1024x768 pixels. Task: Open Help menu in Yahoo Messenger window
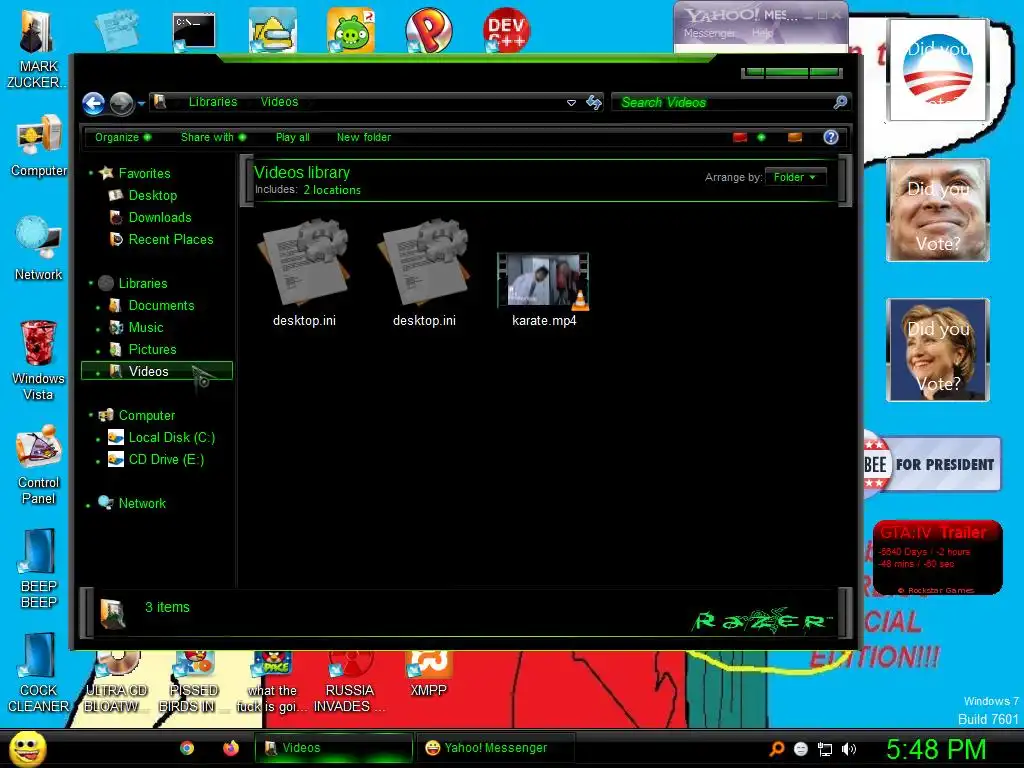click(762, 33)
